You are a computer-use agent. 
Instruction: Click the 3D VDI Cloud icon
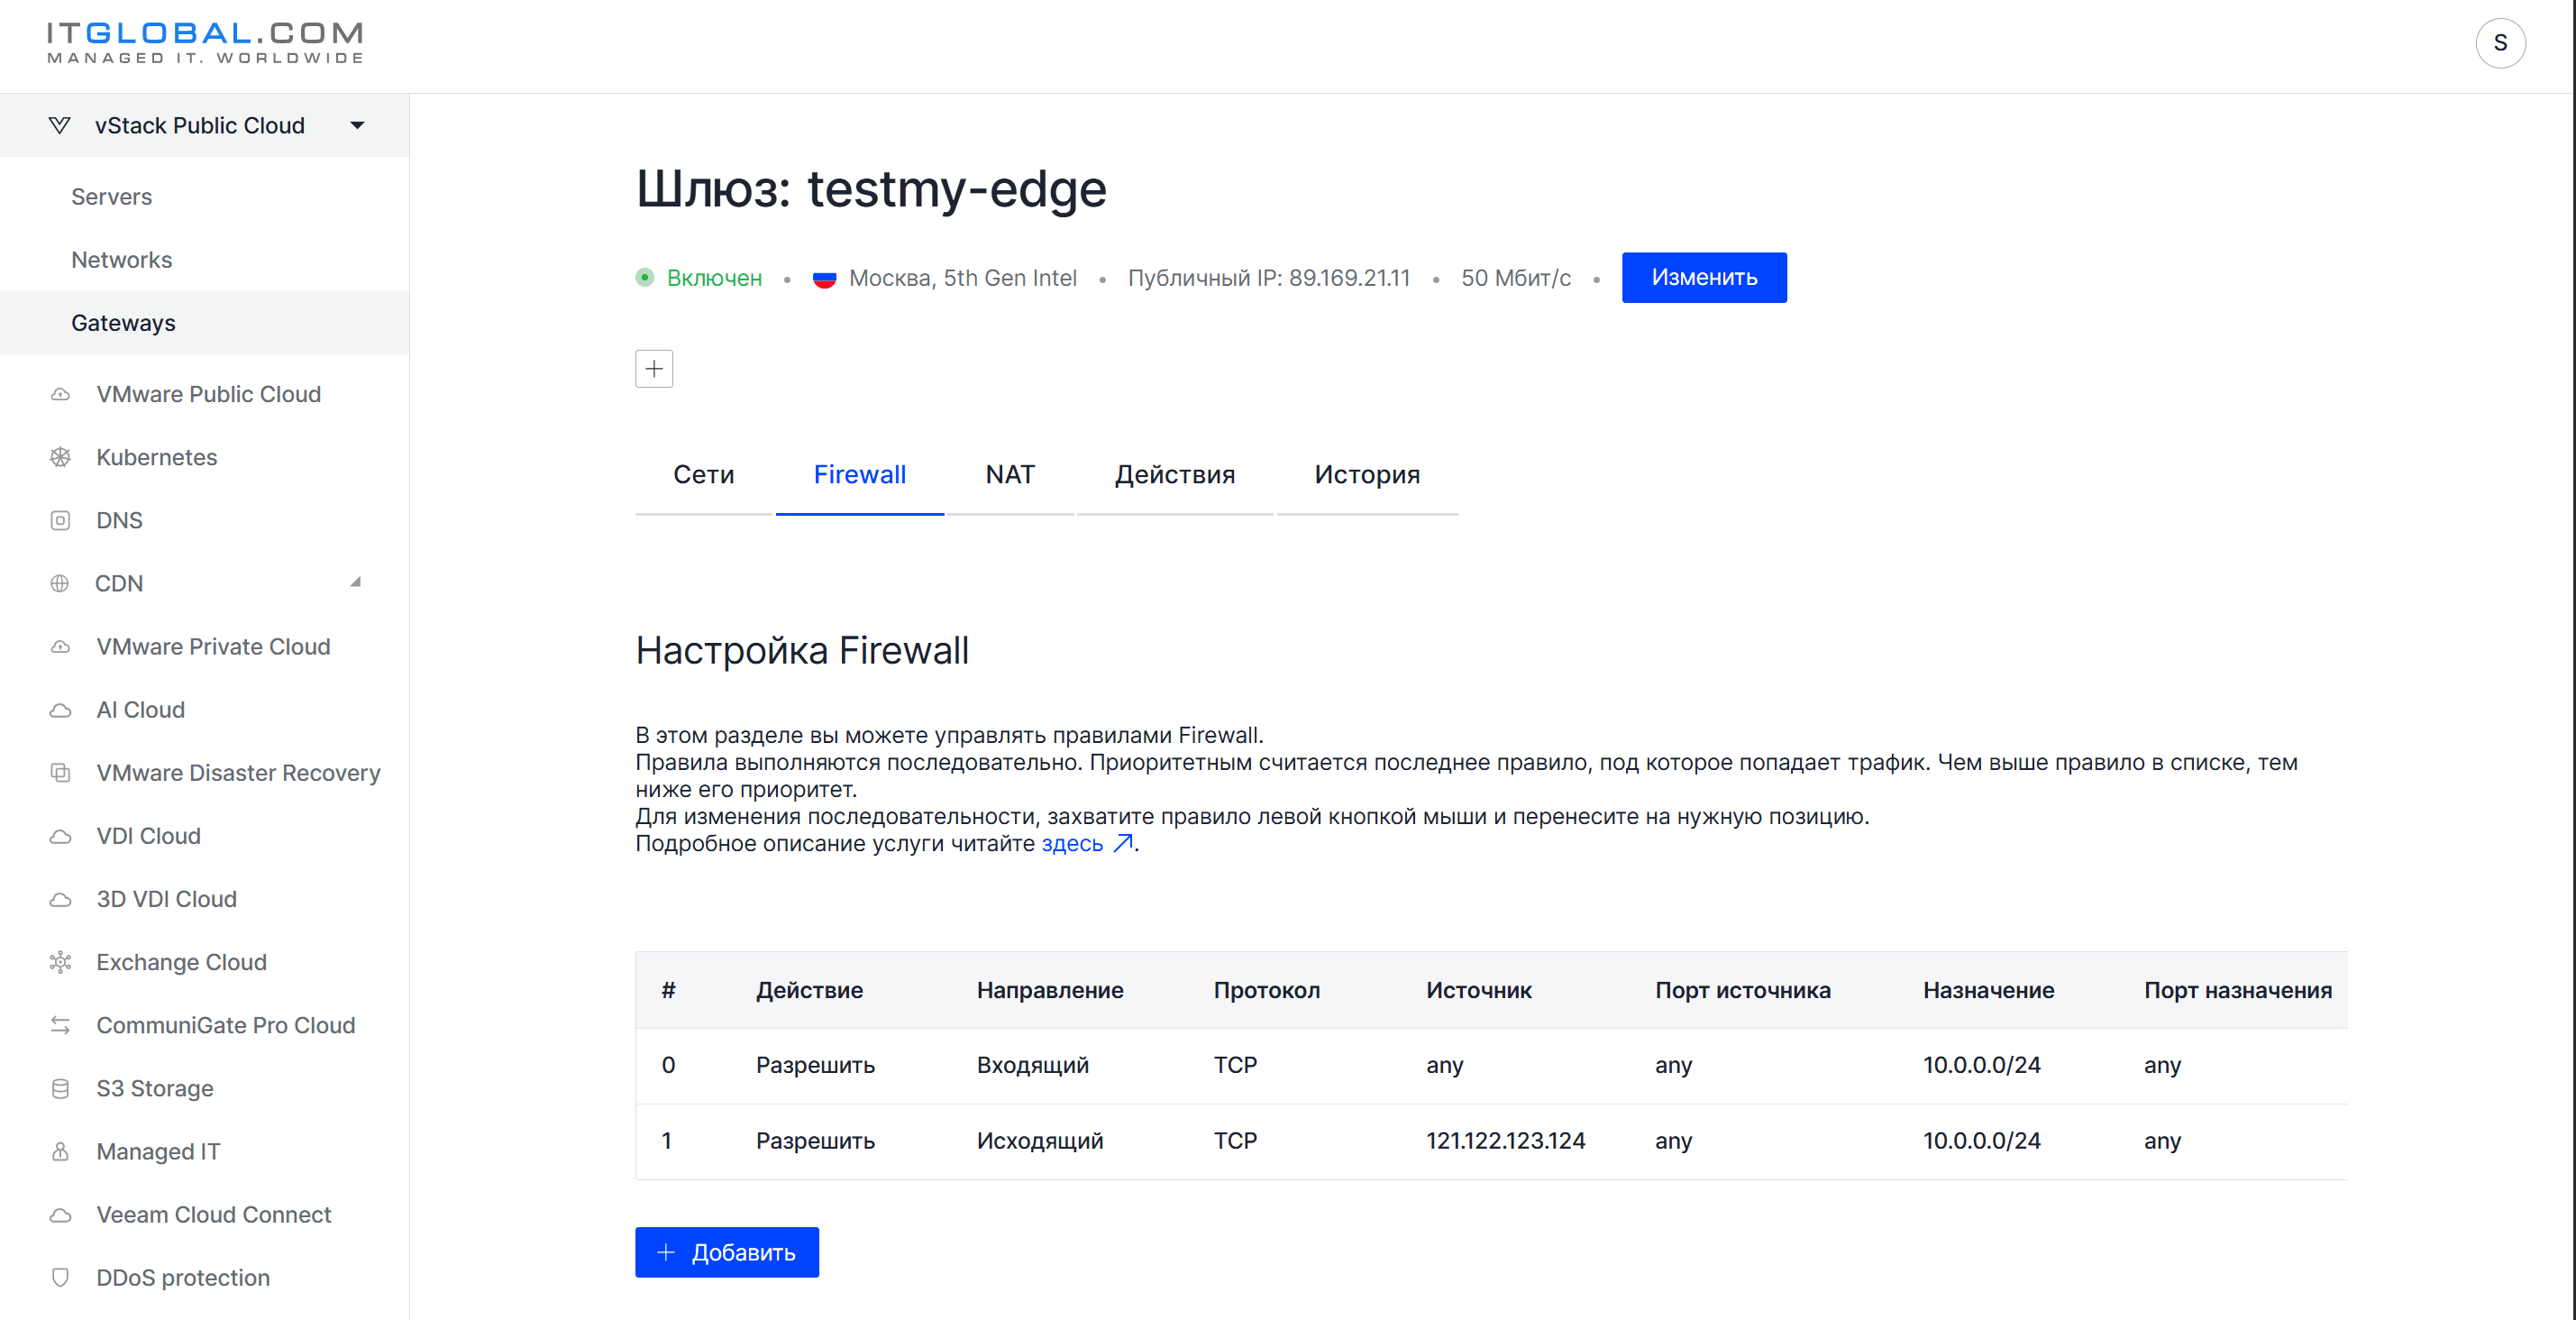[x=60, y=899]
